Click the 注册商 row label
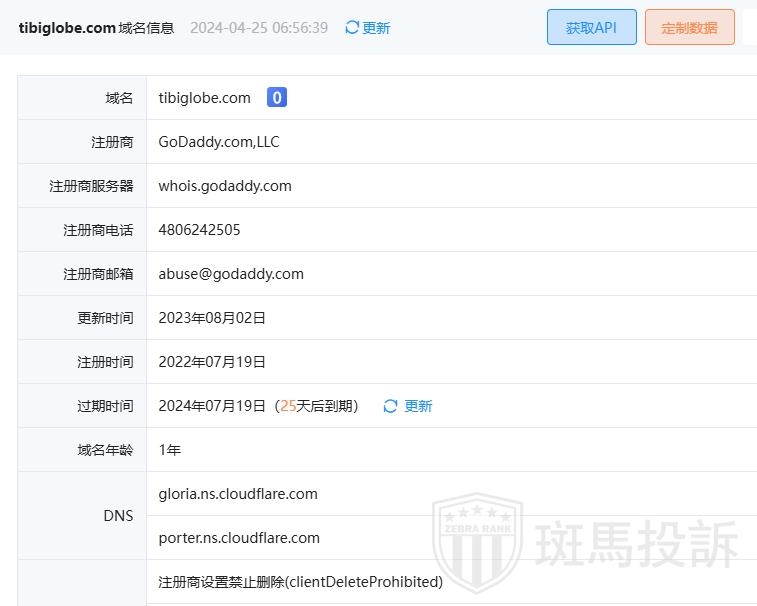The width and height of the screenshot is (757, 606). (x=112, y=142)
